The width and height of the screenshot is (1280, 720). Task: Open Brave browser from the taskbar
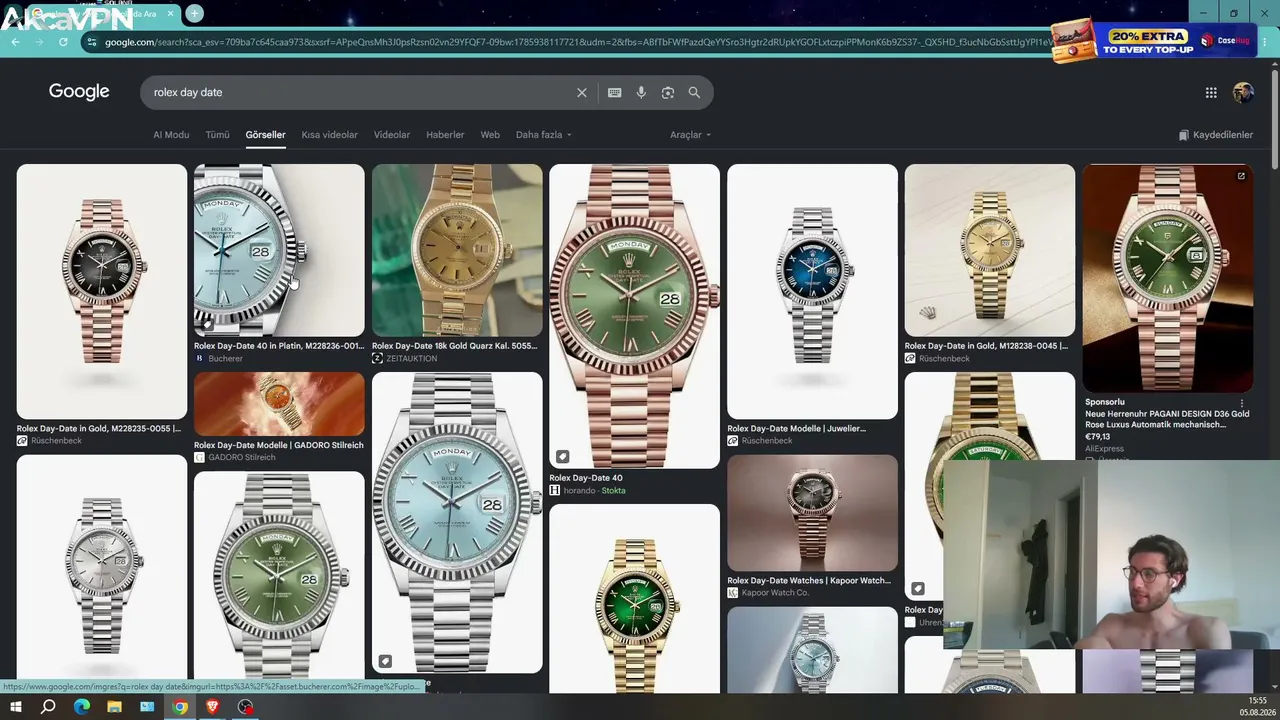212,707
